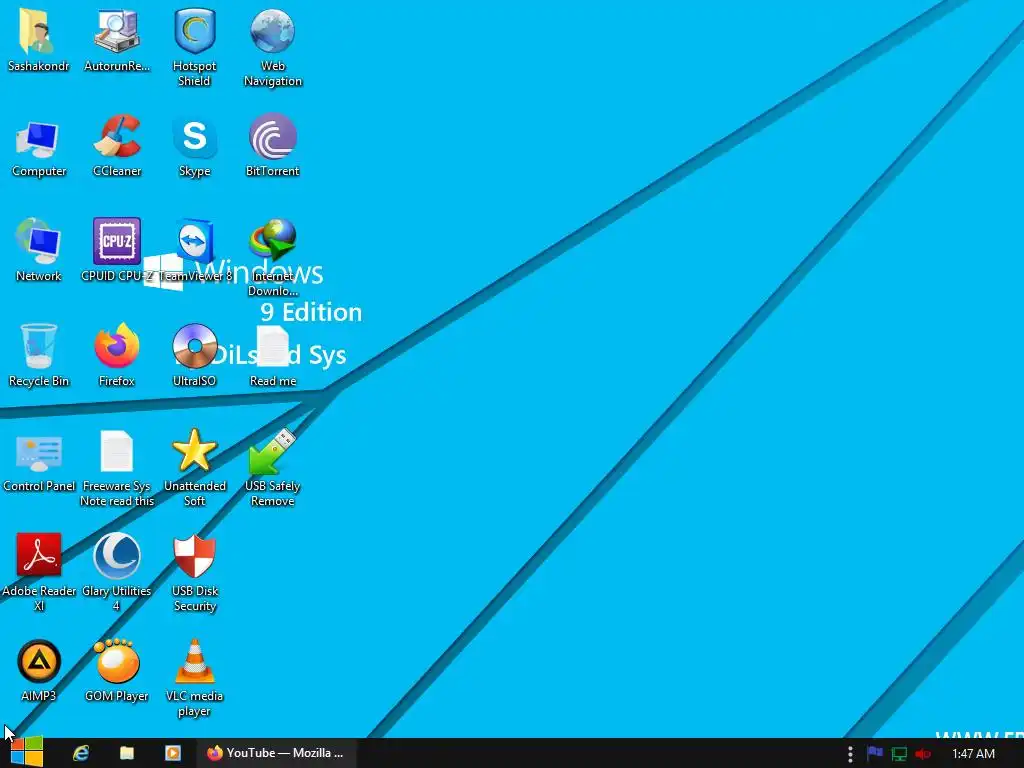The height and width of the screenshot is (768, 1024).
Task: Launch Firefox from the desktop icon
Action: [x=116, y=345]
